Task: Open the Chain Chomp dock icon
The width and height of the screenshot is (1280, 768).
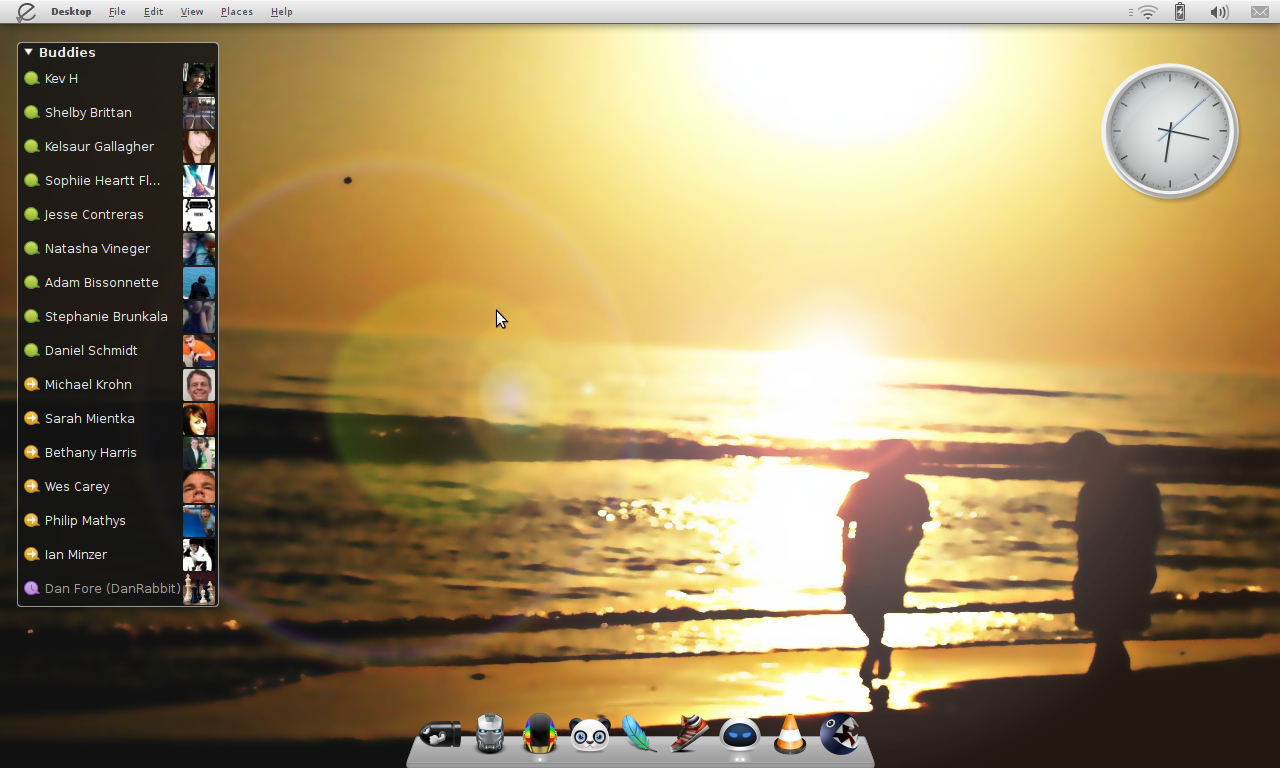Action: pyautogui.click(x=840, y=734)
